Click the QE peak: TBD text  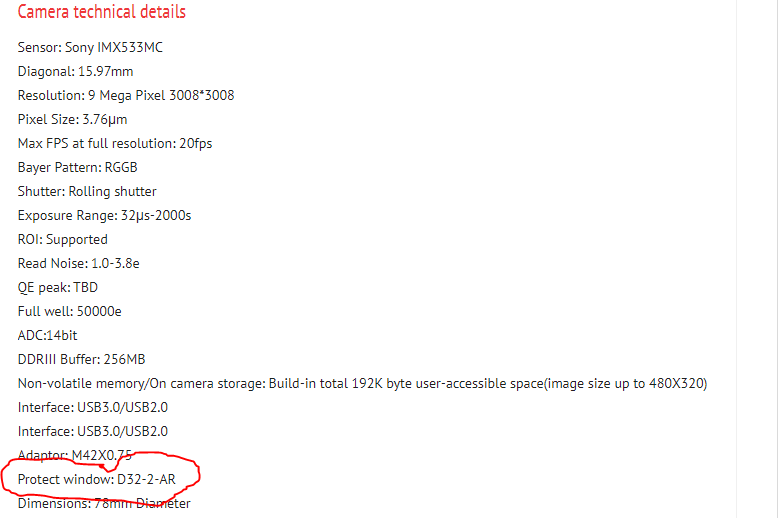[x=58, y=287]
